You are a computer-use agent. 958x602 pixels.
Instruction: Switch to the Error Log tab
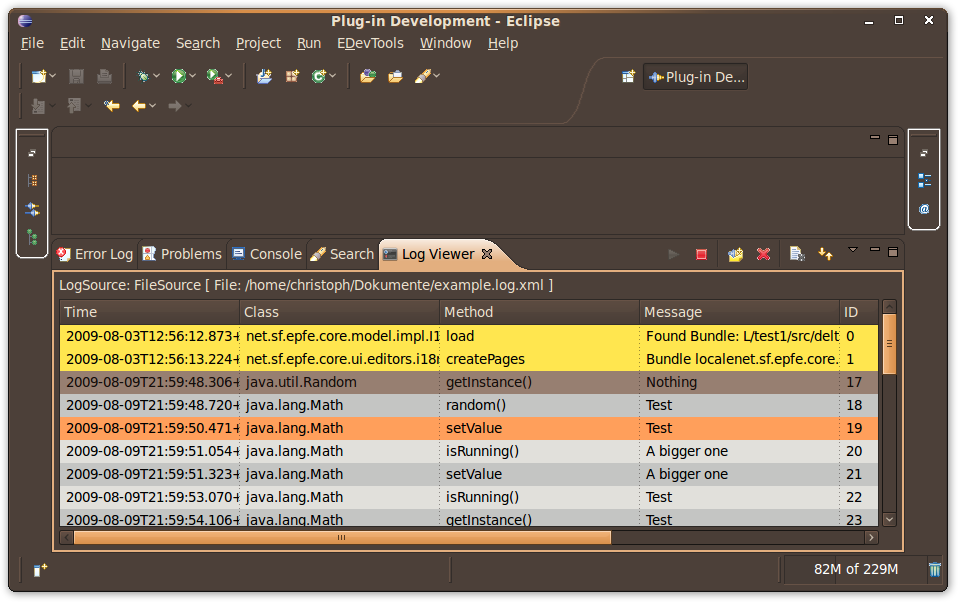click(x=95, y=254)
